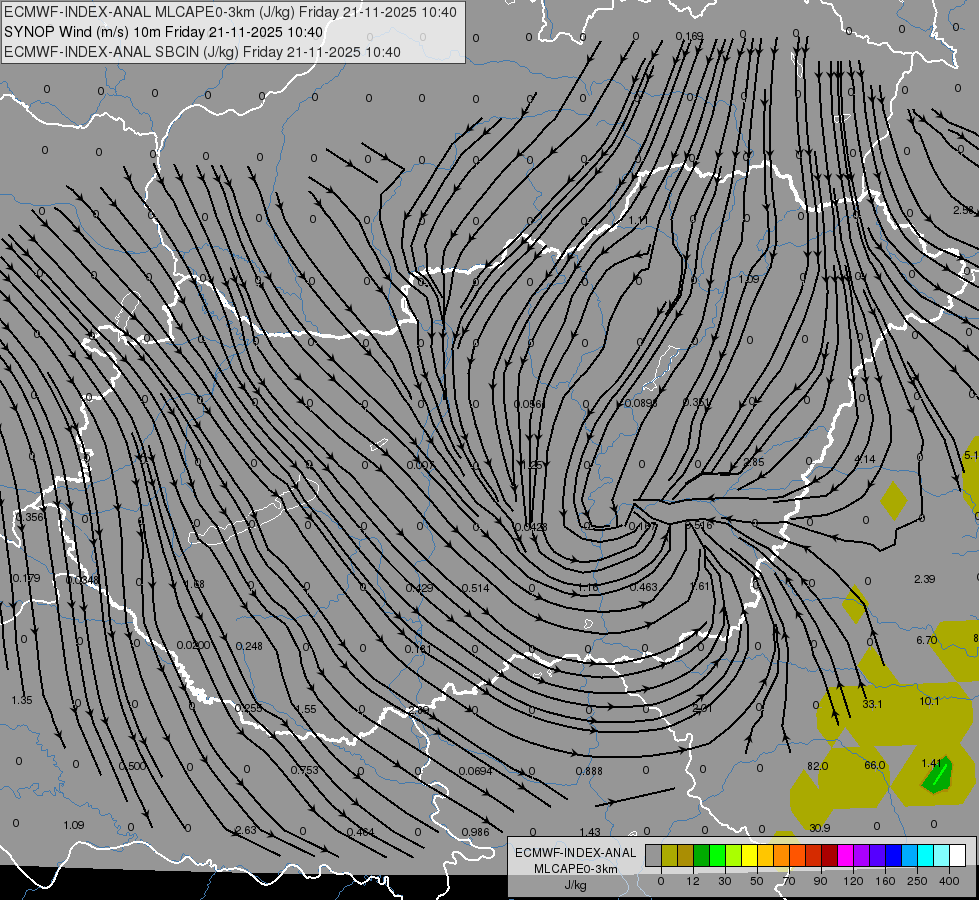
Task: Click the map value 1.43
Action: 589,832
